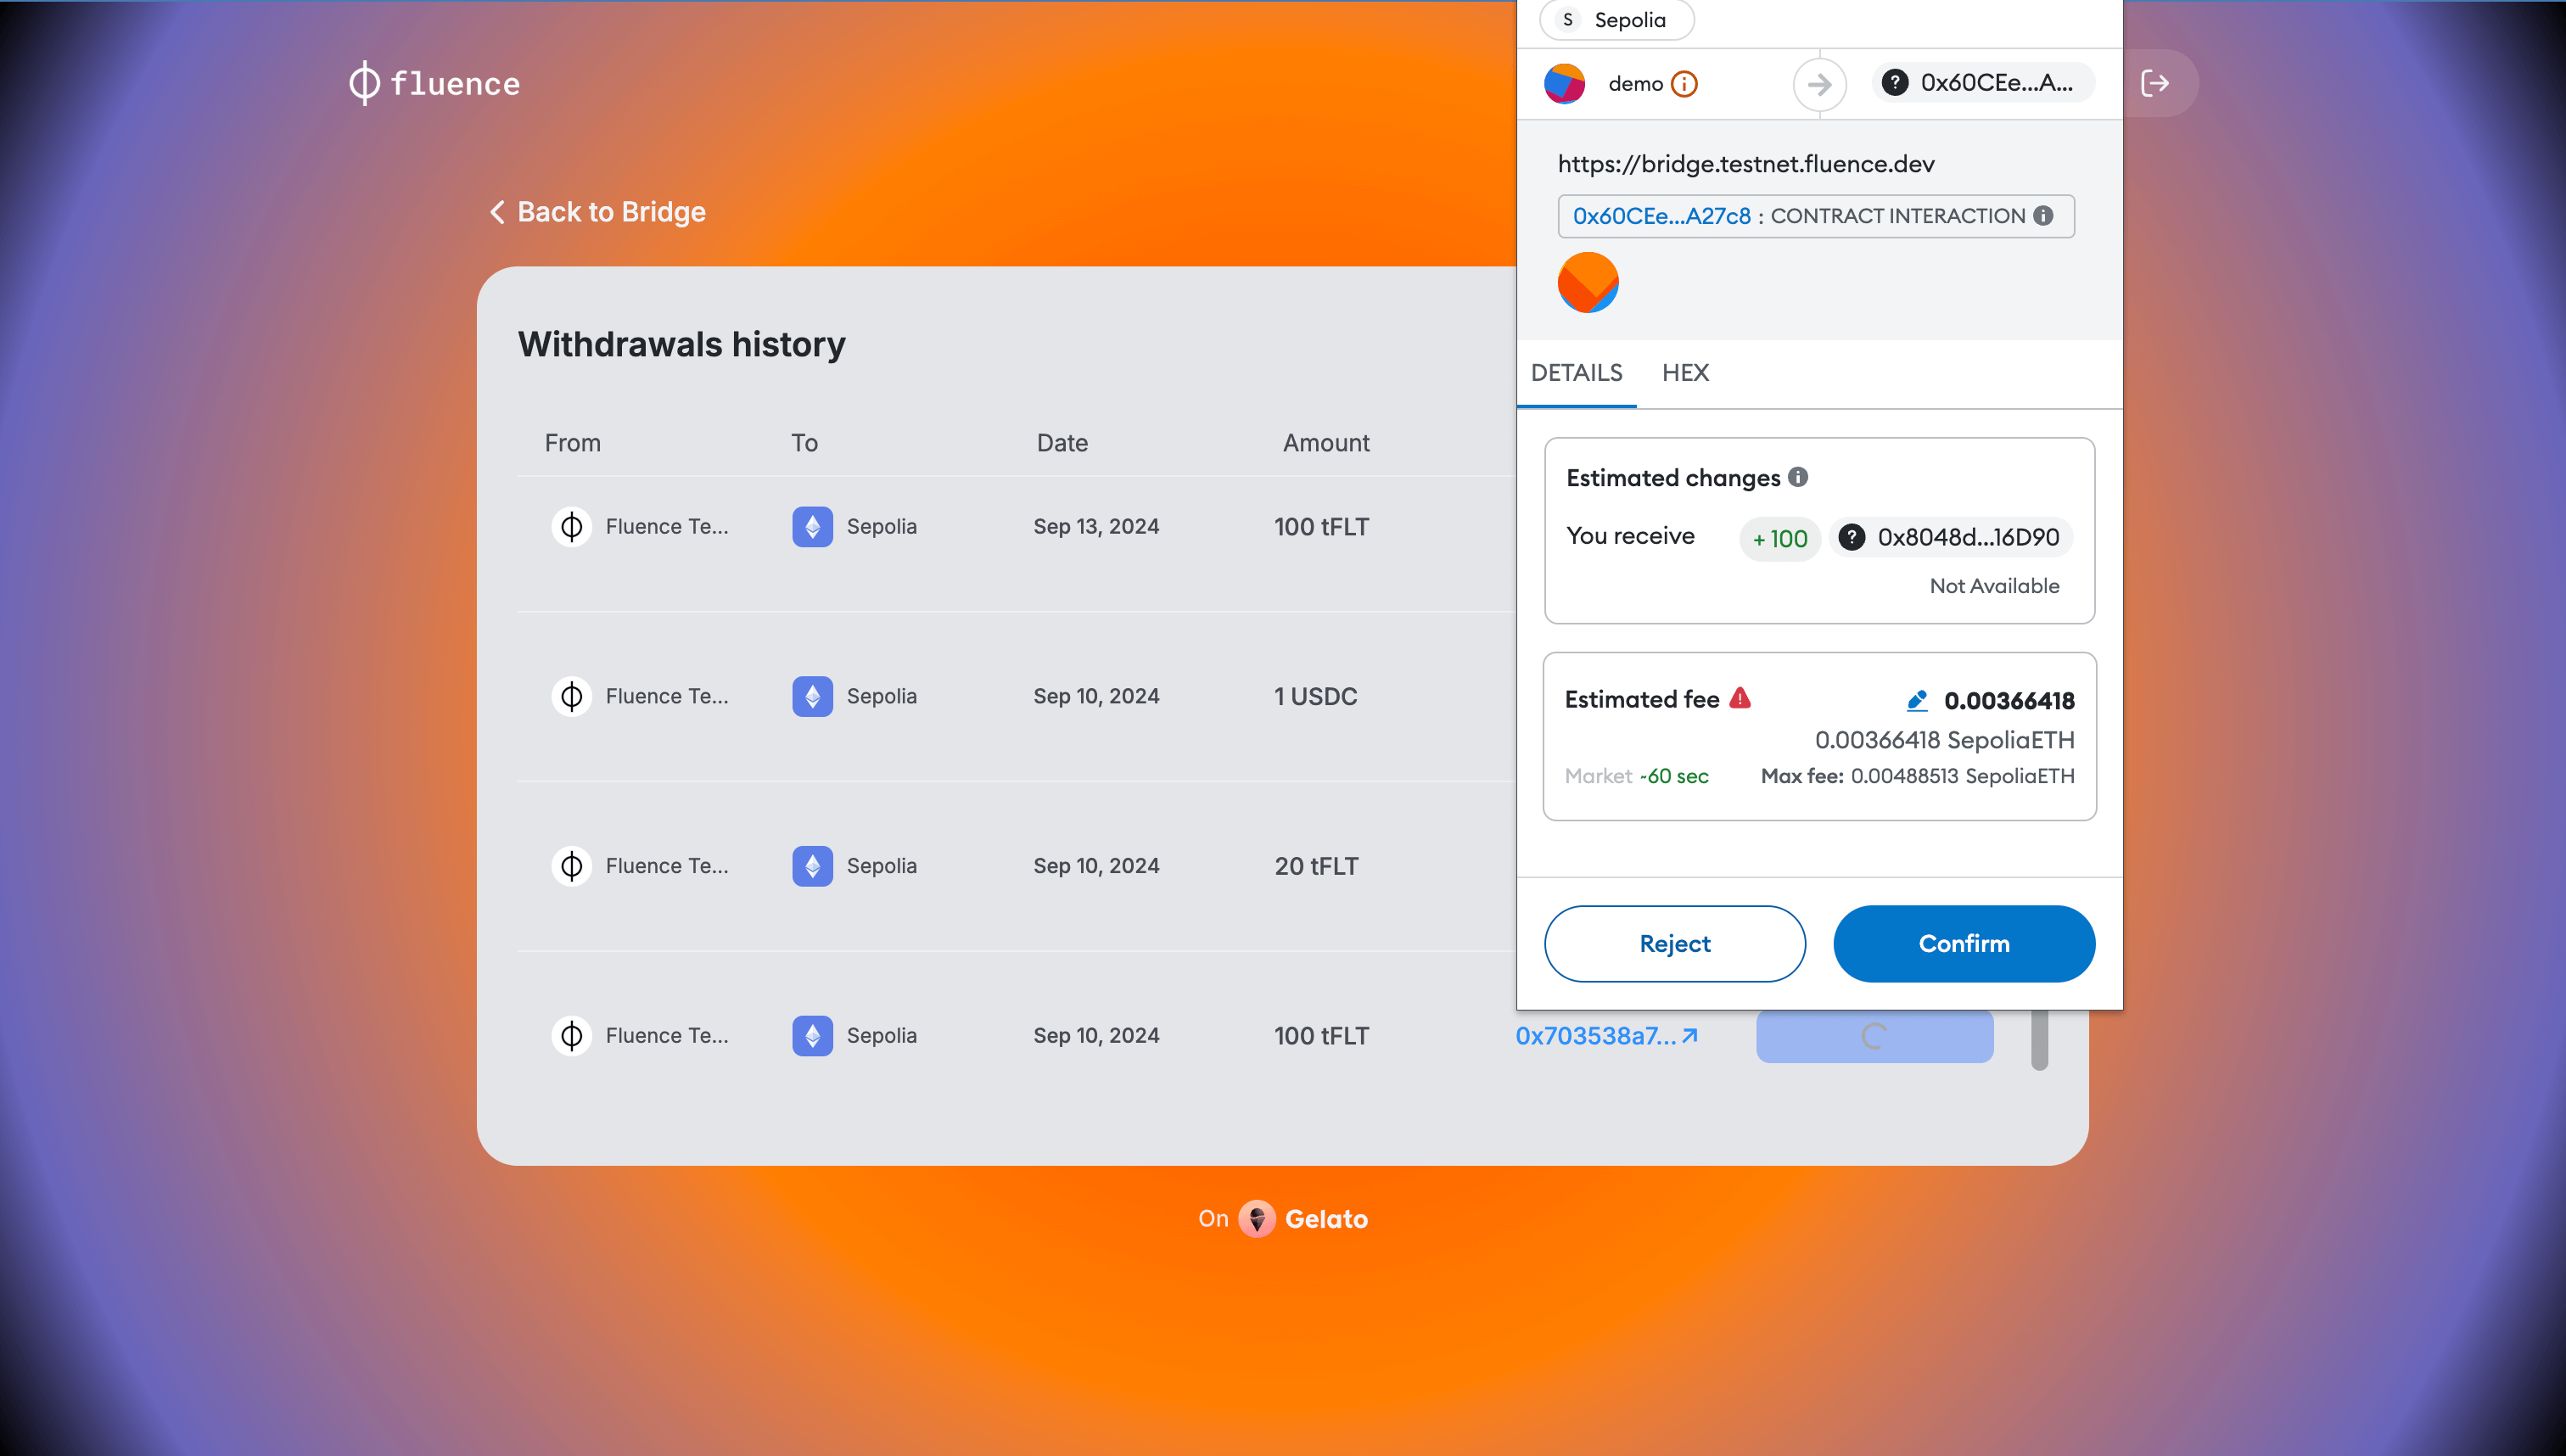Click the arrow icon between demo and recipient address
This screenshot has width=2566, height=1456.
1819,84
